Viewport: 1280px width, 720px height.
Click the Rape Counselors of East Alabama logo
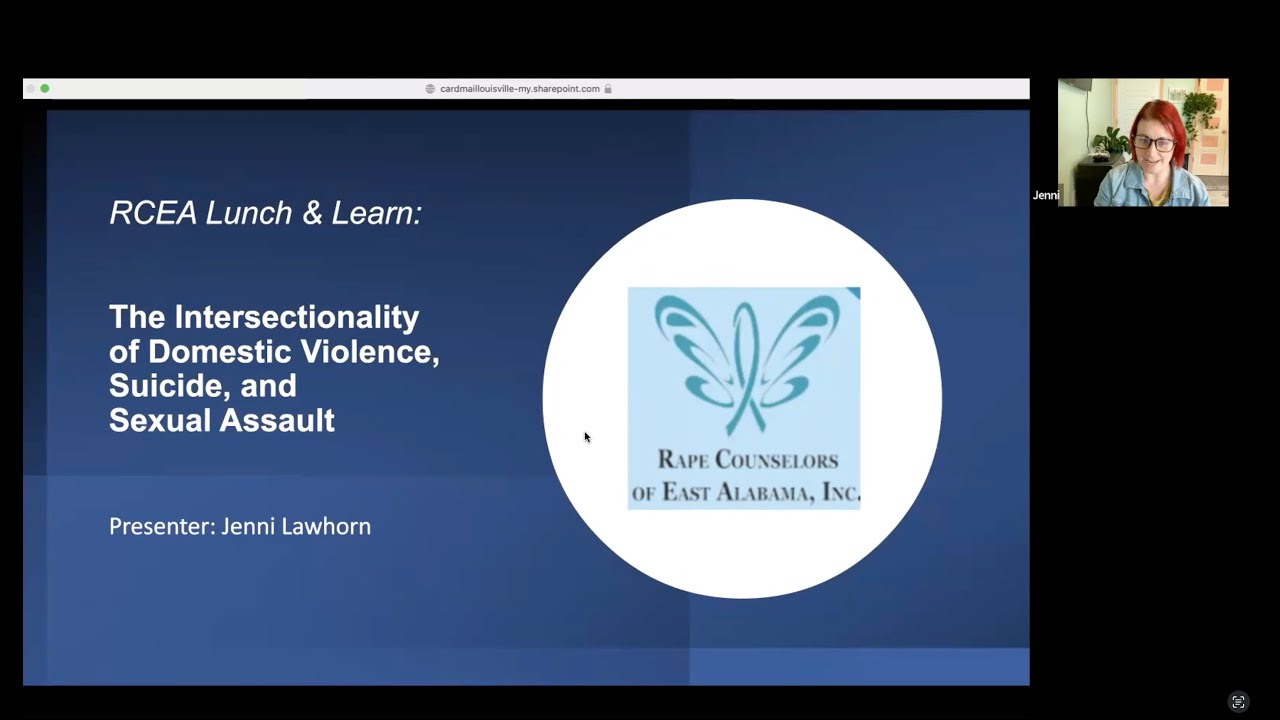744,398
